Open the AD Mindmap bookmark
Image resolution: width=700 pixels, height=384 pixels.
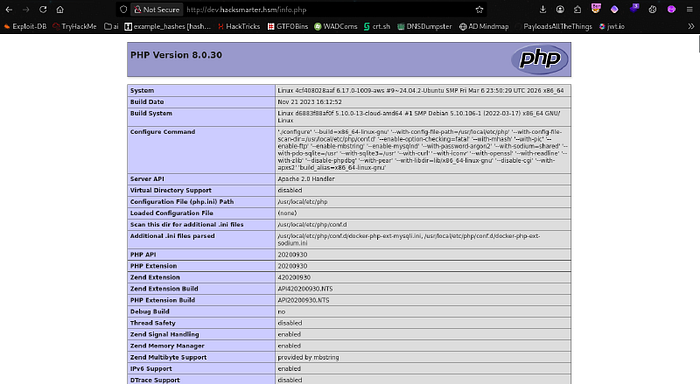(x=483, y=26)
